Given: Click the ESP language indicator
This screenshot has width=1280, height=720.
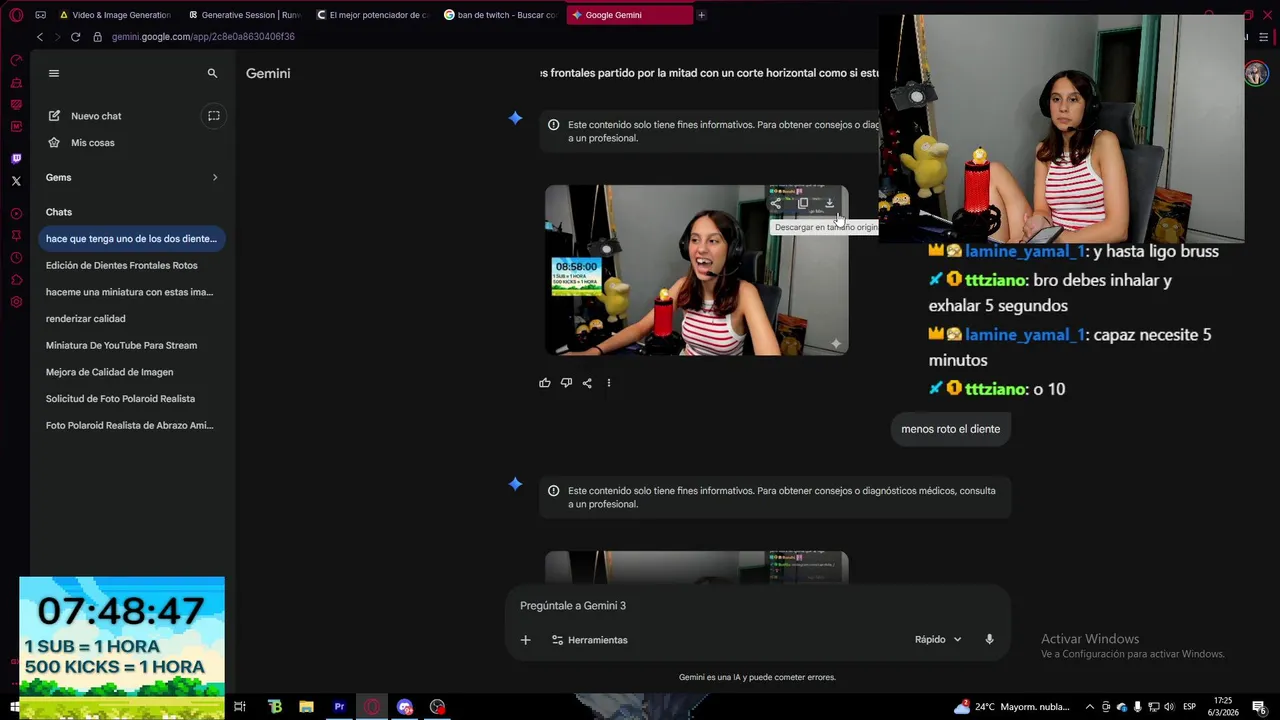Looking at the screenshot, I should pos(1189,707).
